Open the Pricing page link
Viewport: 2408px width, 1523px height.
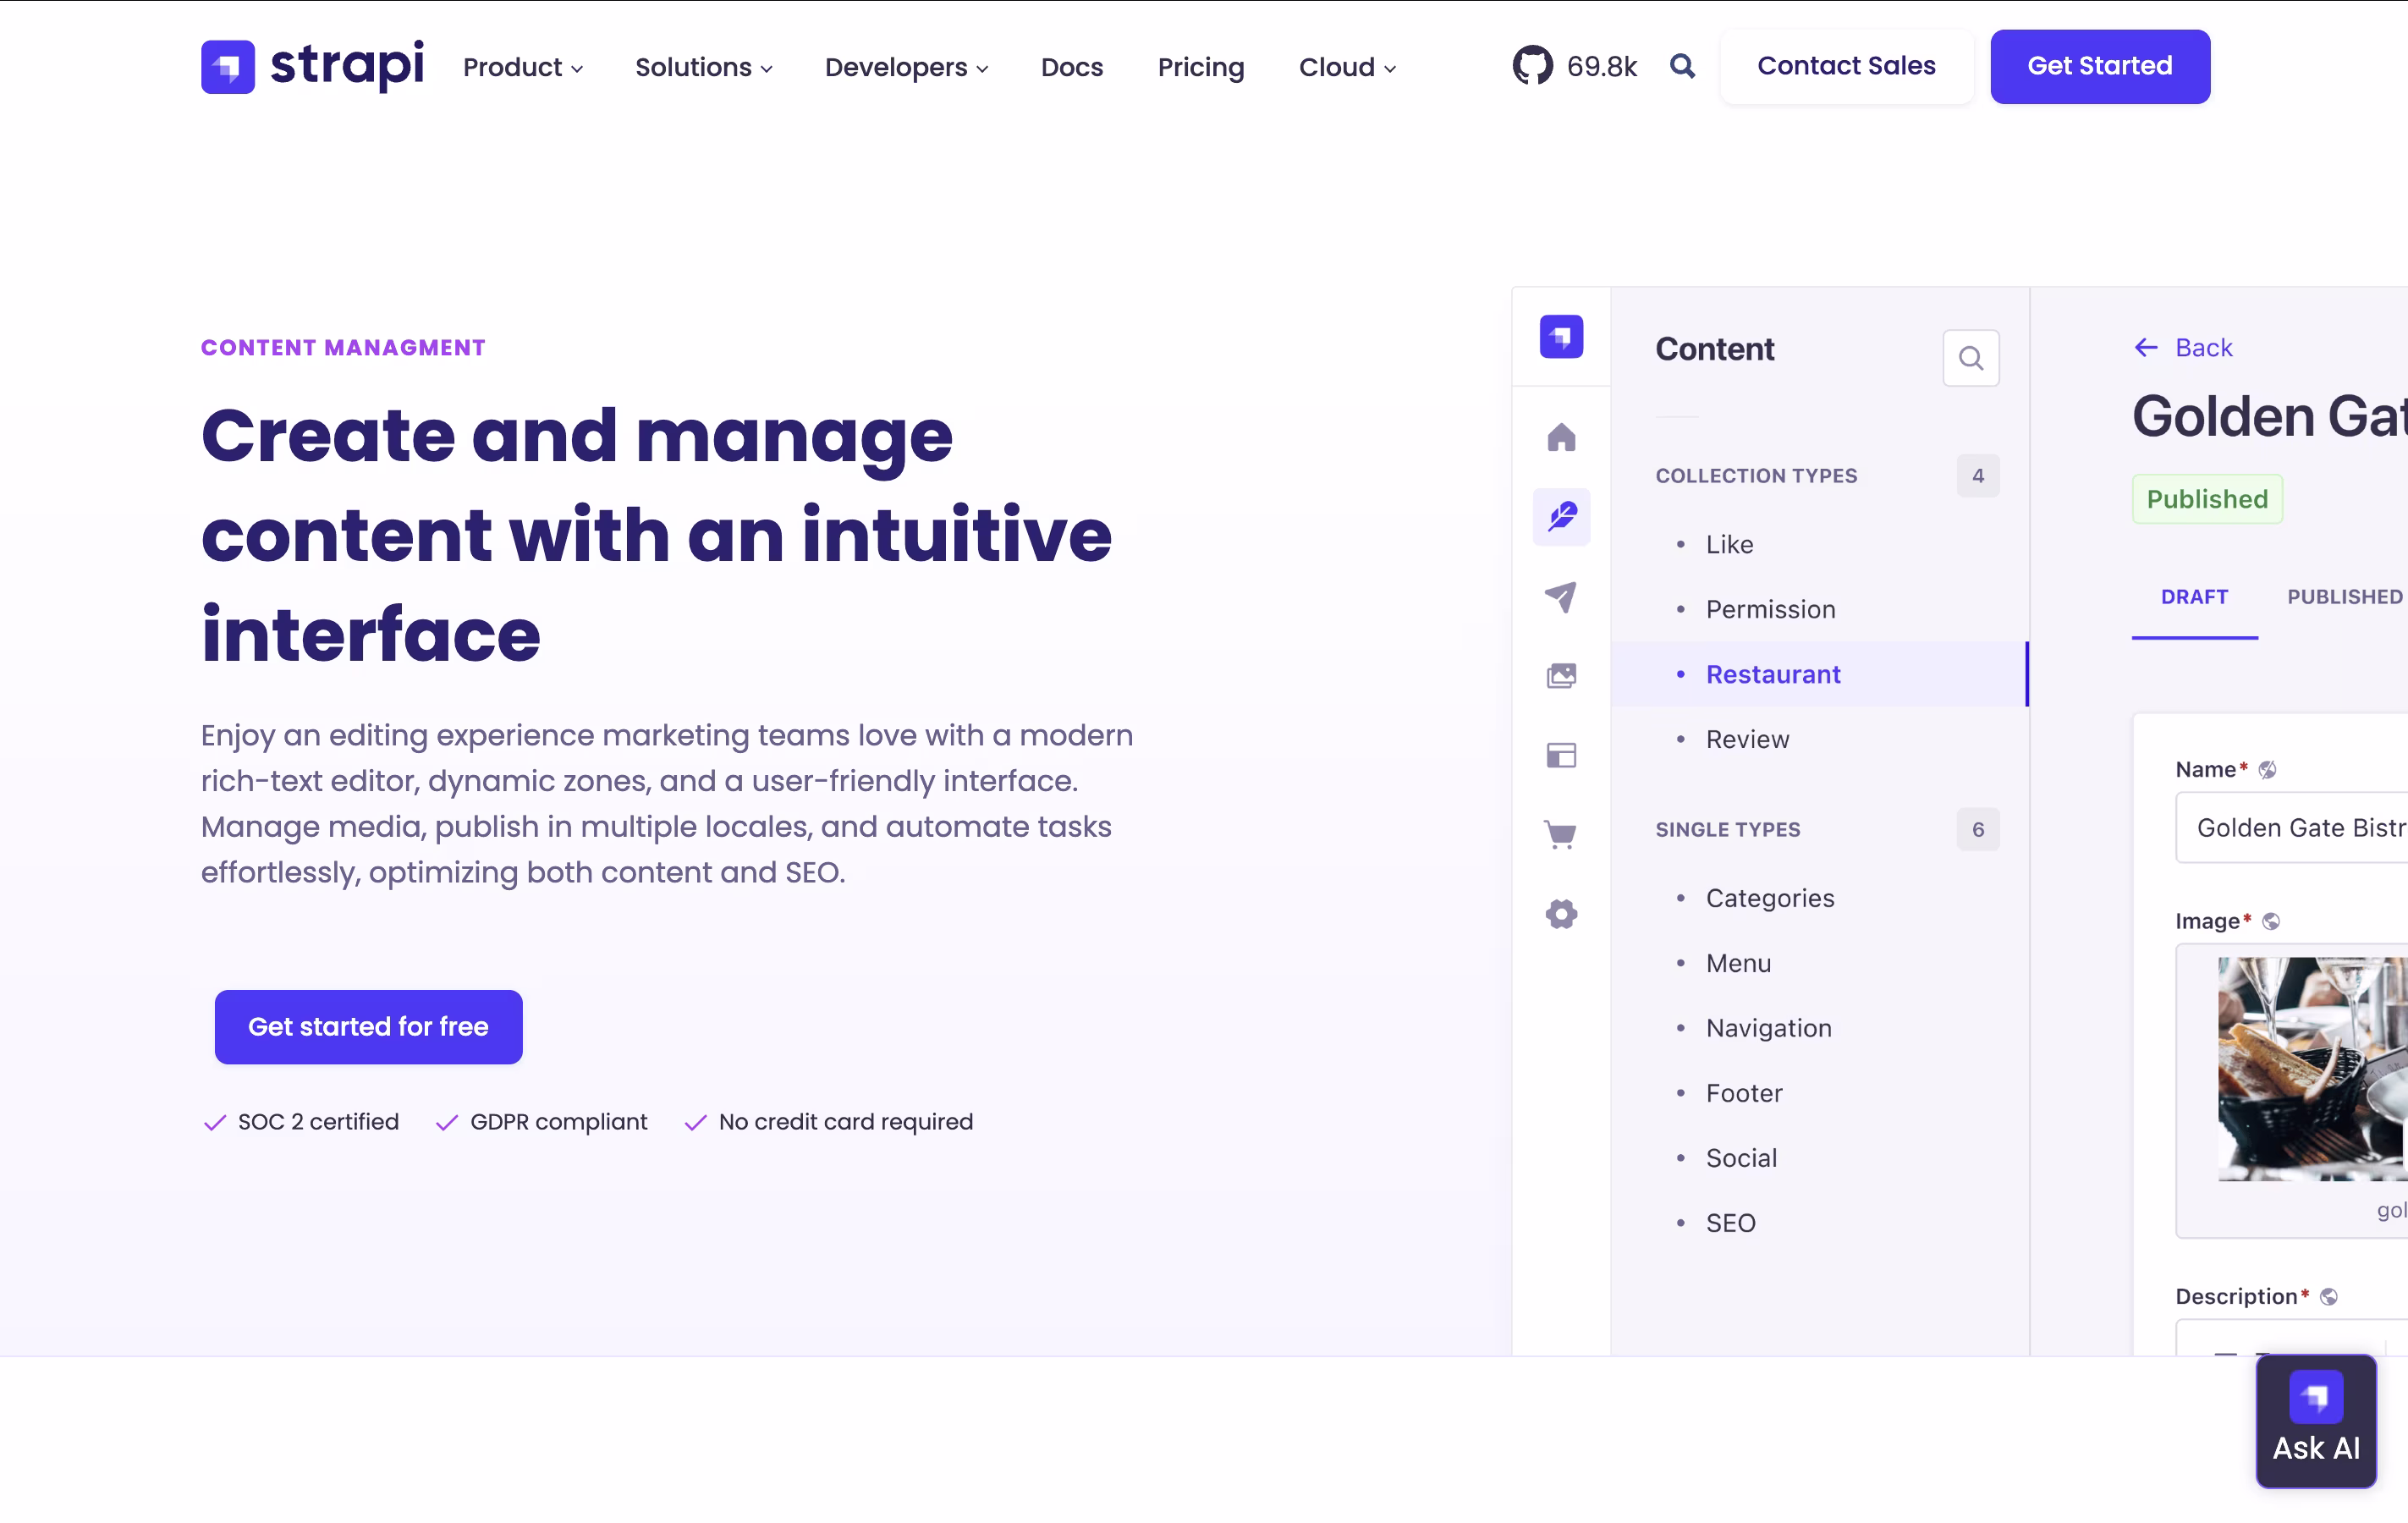pos(1200,67)
